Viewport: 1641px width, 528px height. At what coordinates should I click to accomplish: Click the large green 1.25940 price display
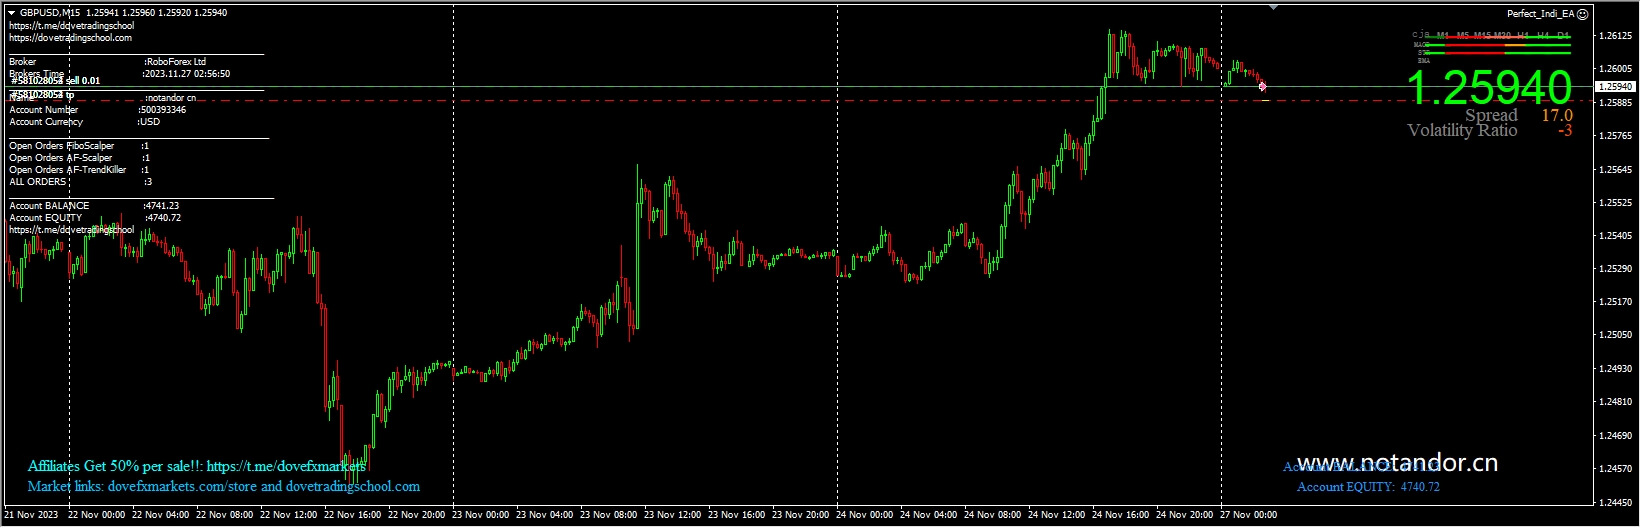click(x=1490, y=88)
